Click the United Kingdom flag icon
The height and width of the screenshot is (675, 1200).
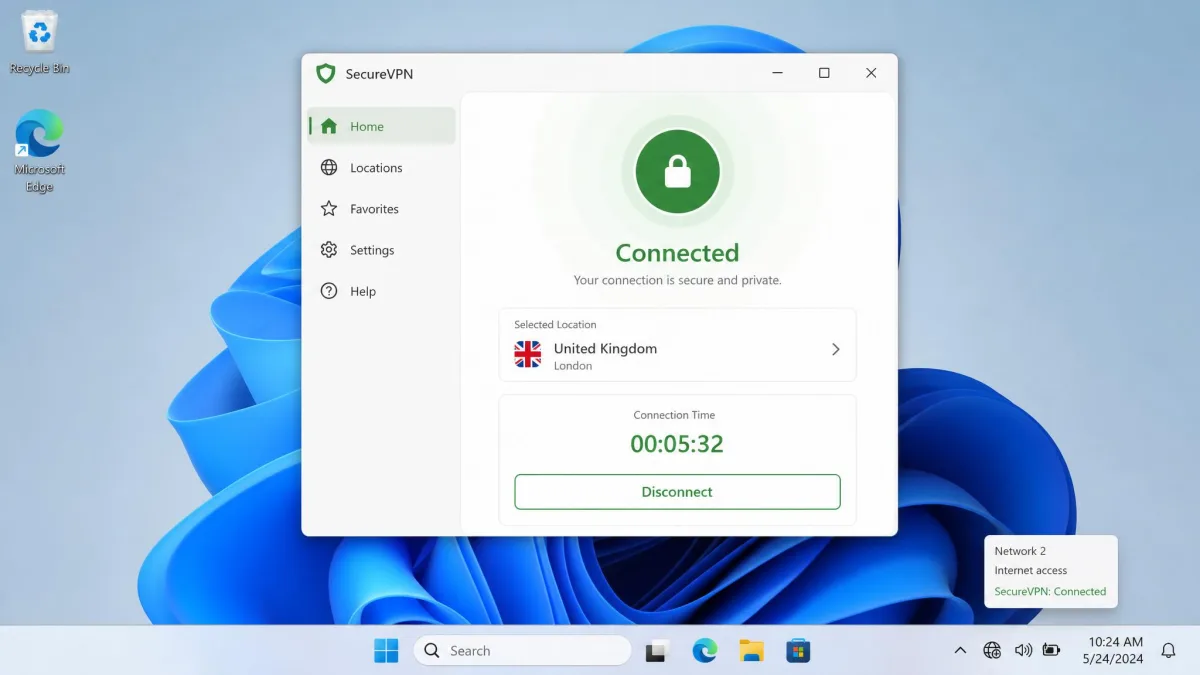(527, 354)
